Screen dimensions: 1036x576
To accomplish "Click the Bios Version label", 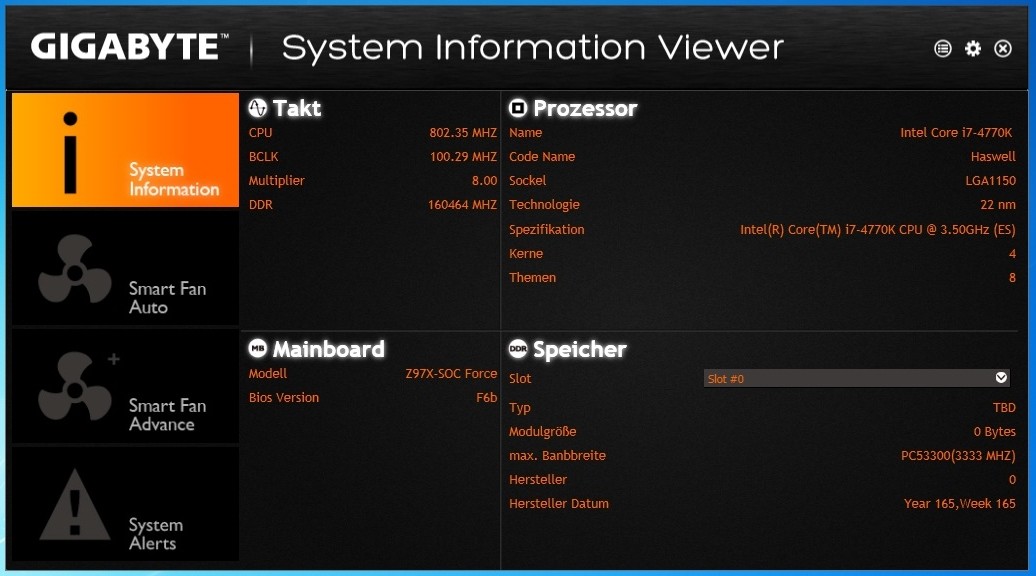I will tap(283, 398).
